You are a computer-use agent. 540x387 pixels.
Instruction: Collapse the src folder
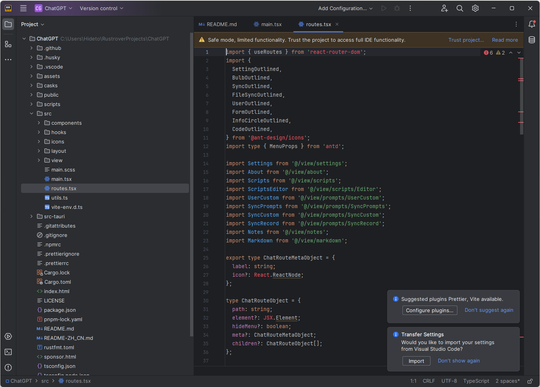31,114
